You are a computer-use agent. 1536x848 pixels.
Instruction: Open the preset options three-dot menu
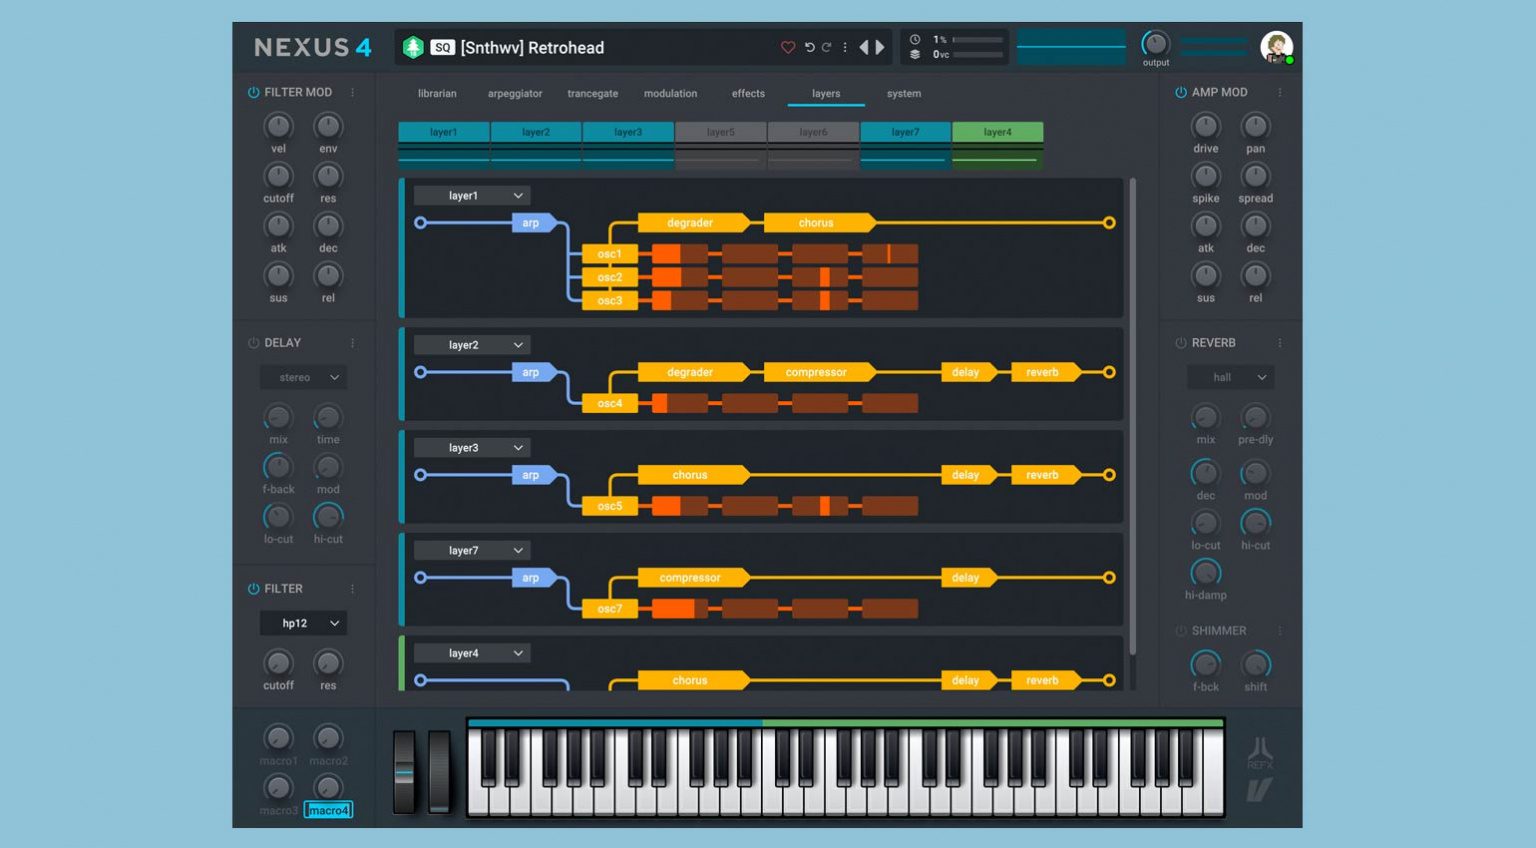(x=845, y=47)
